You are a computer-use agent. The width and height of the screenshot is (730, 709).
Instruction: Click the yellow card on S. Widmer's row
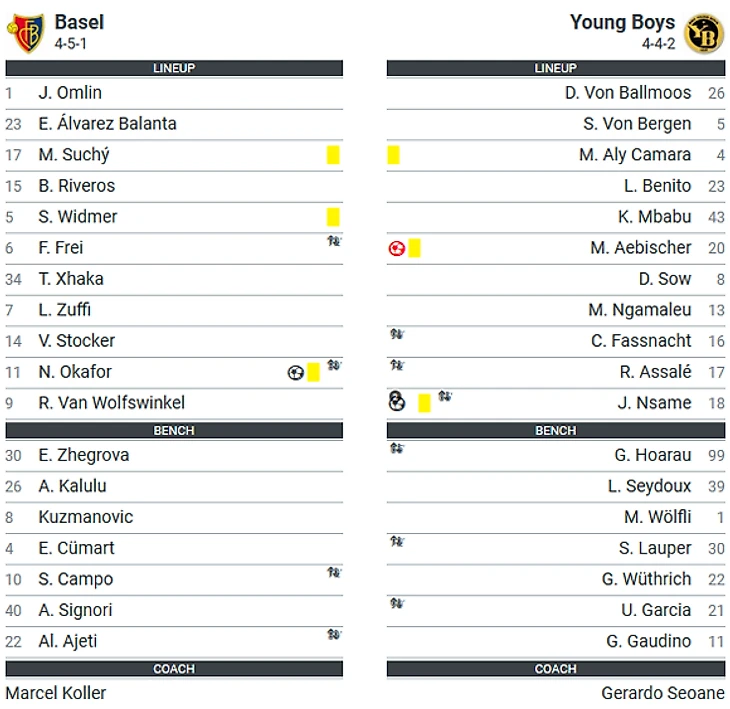click(x=333, y=217)
